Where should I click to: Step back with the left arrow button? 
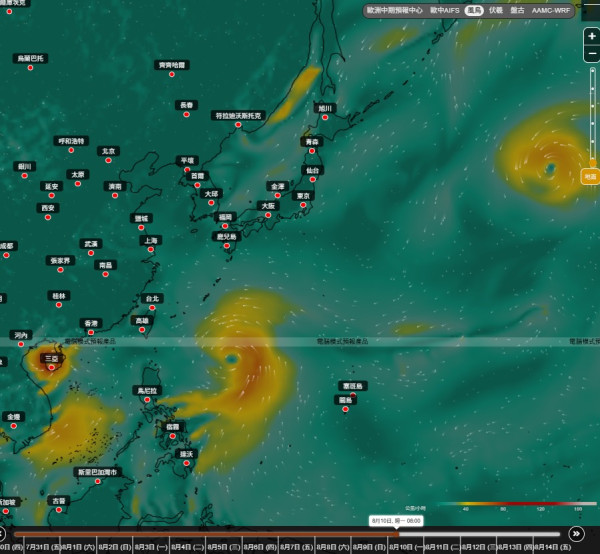coord(2,533)
